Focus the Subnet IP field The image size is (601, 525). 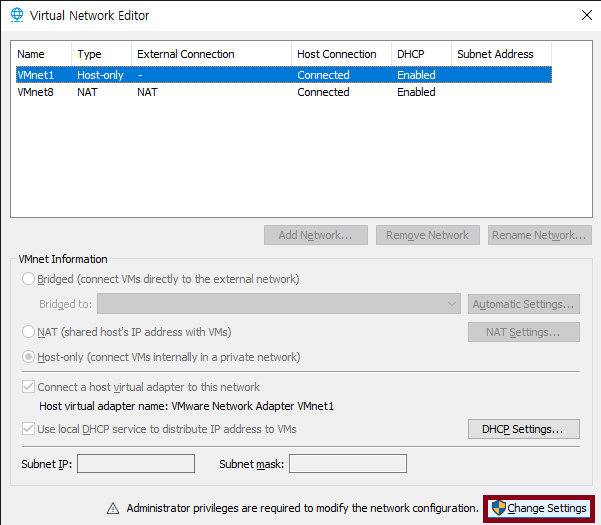[136, 464]
